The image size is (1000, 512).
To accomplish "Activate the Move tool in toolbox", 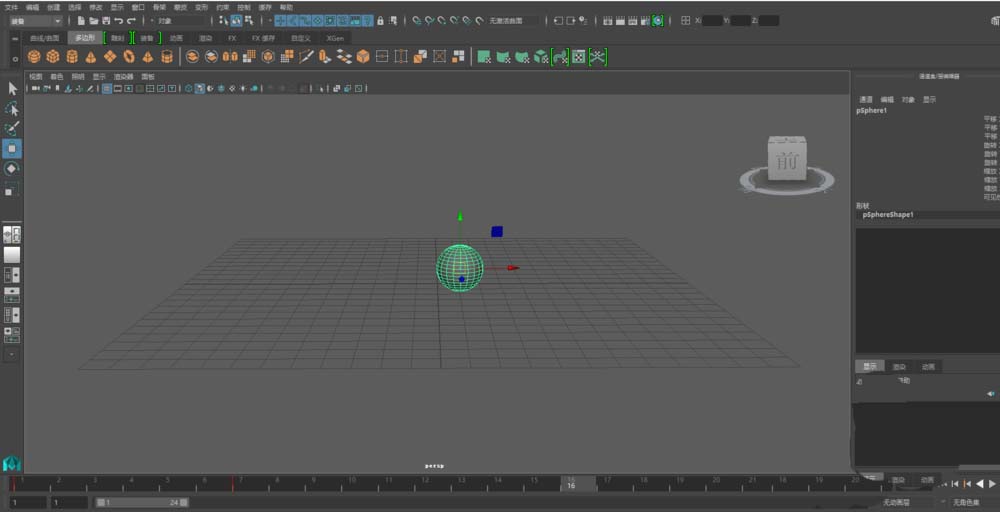I will point(12,149).
